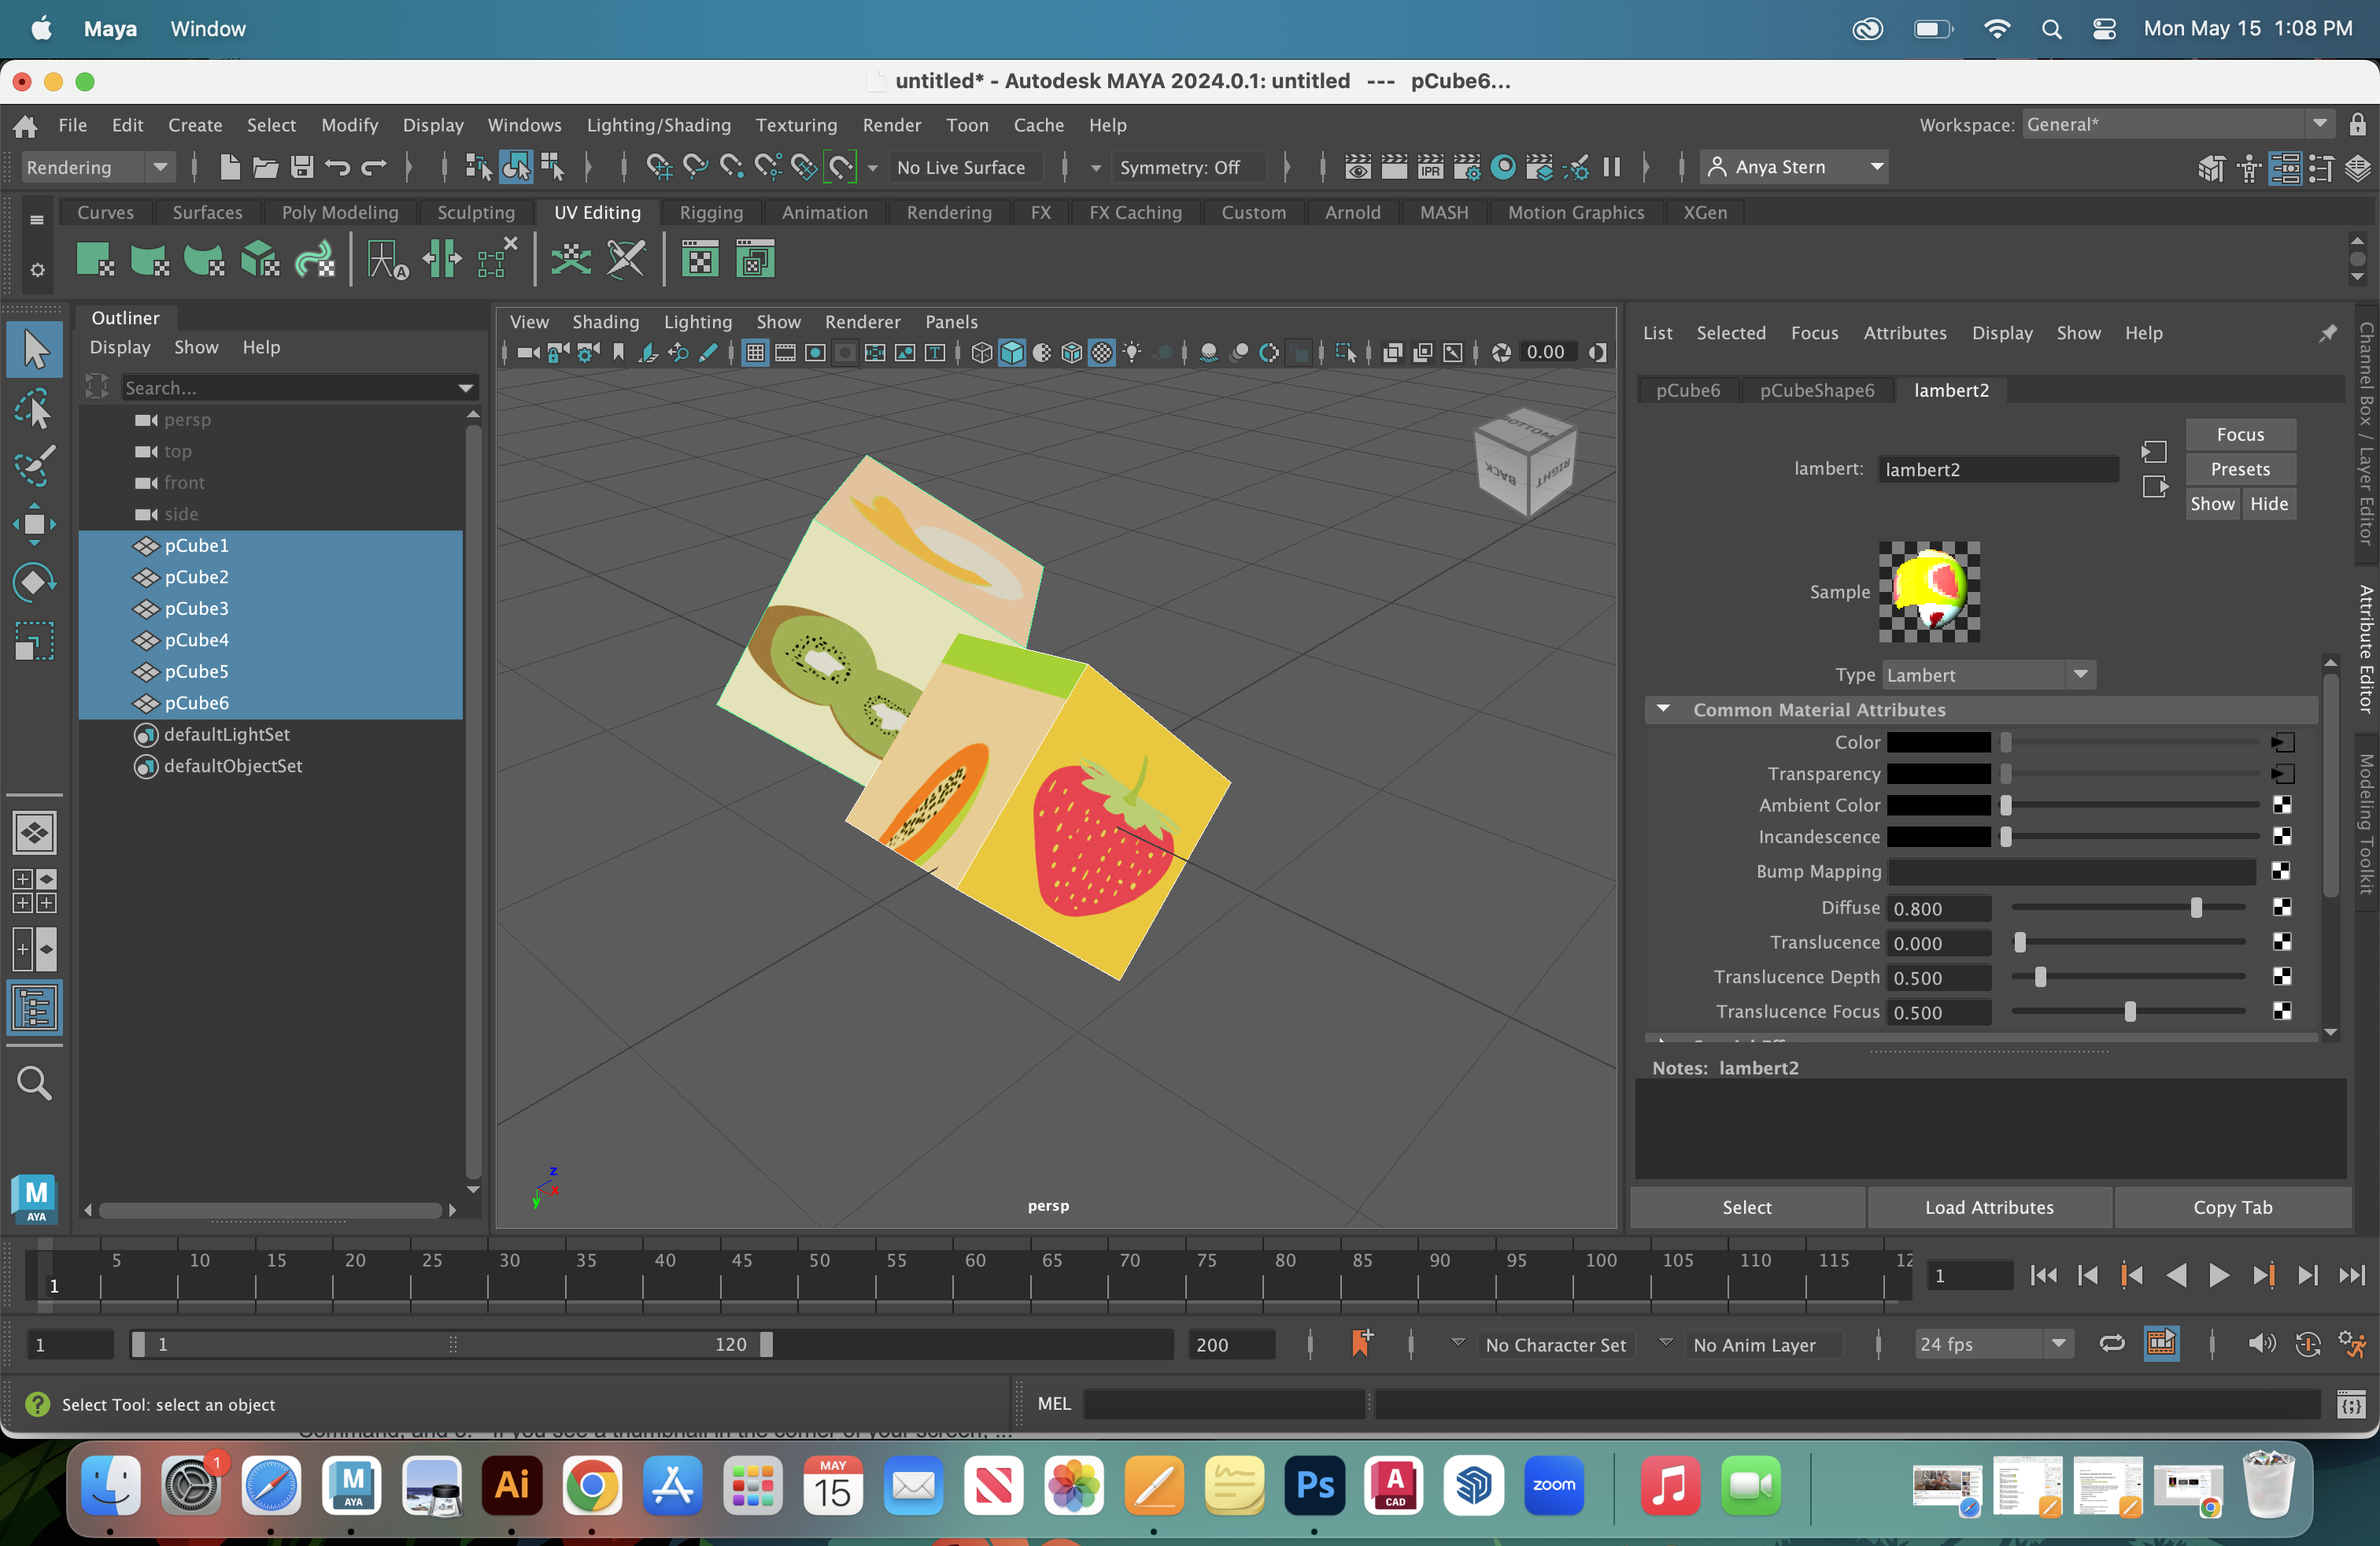Toggle looping playback icon
This screenshot has height=1546, width=2380.
point(2112,1344)
